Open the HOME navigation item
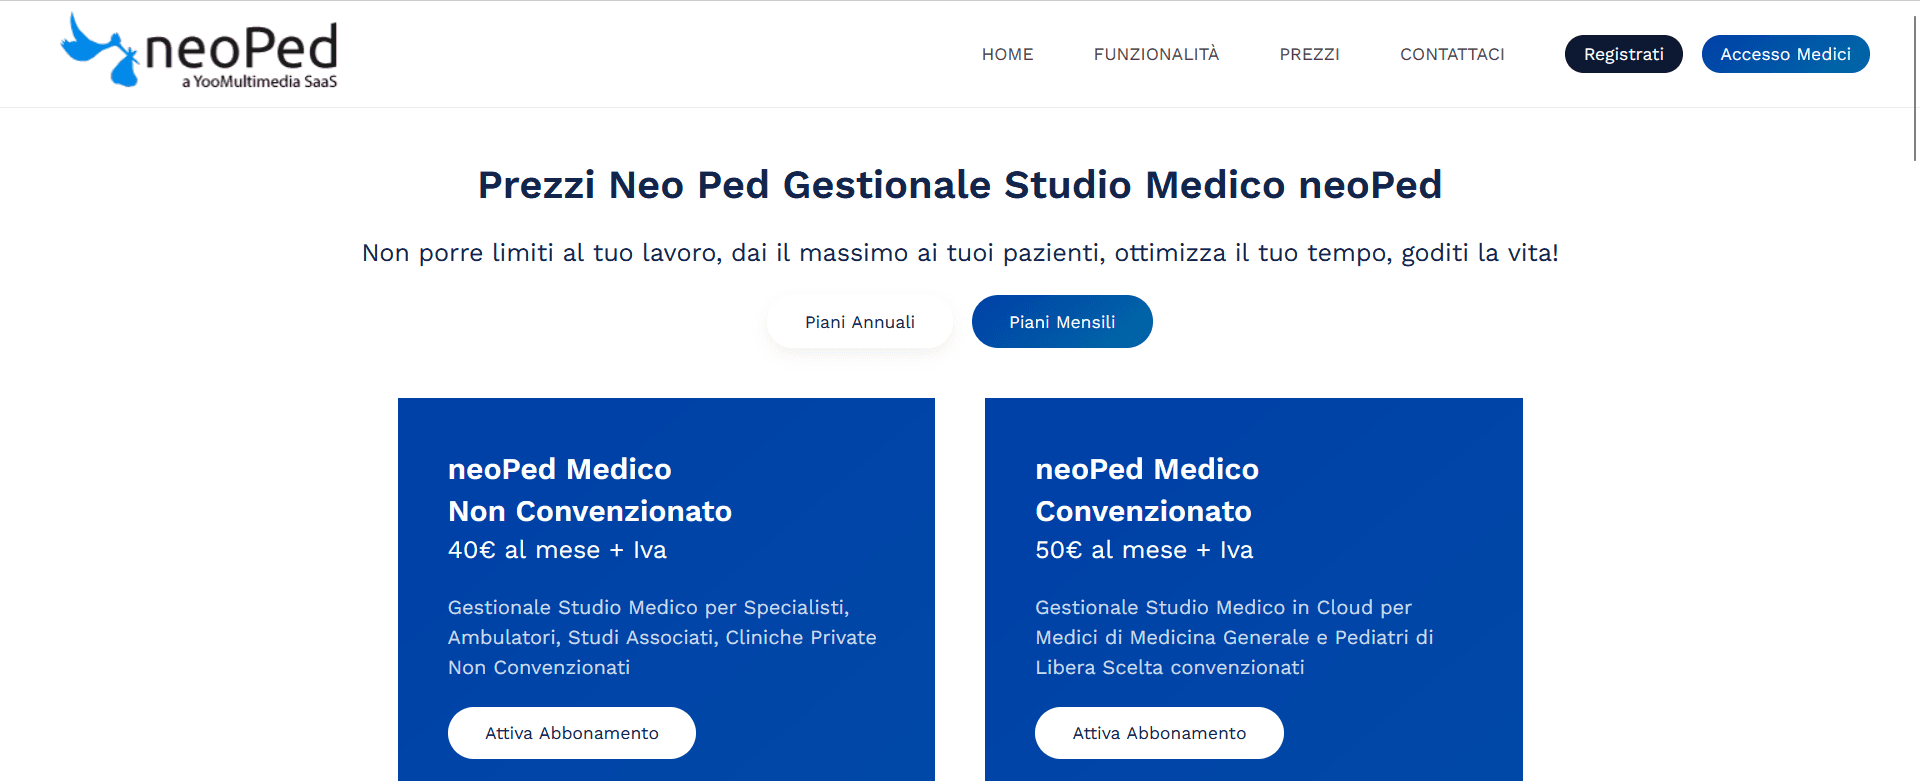The height and width of the screenshot is (781, 1920). coord(1007,54)
